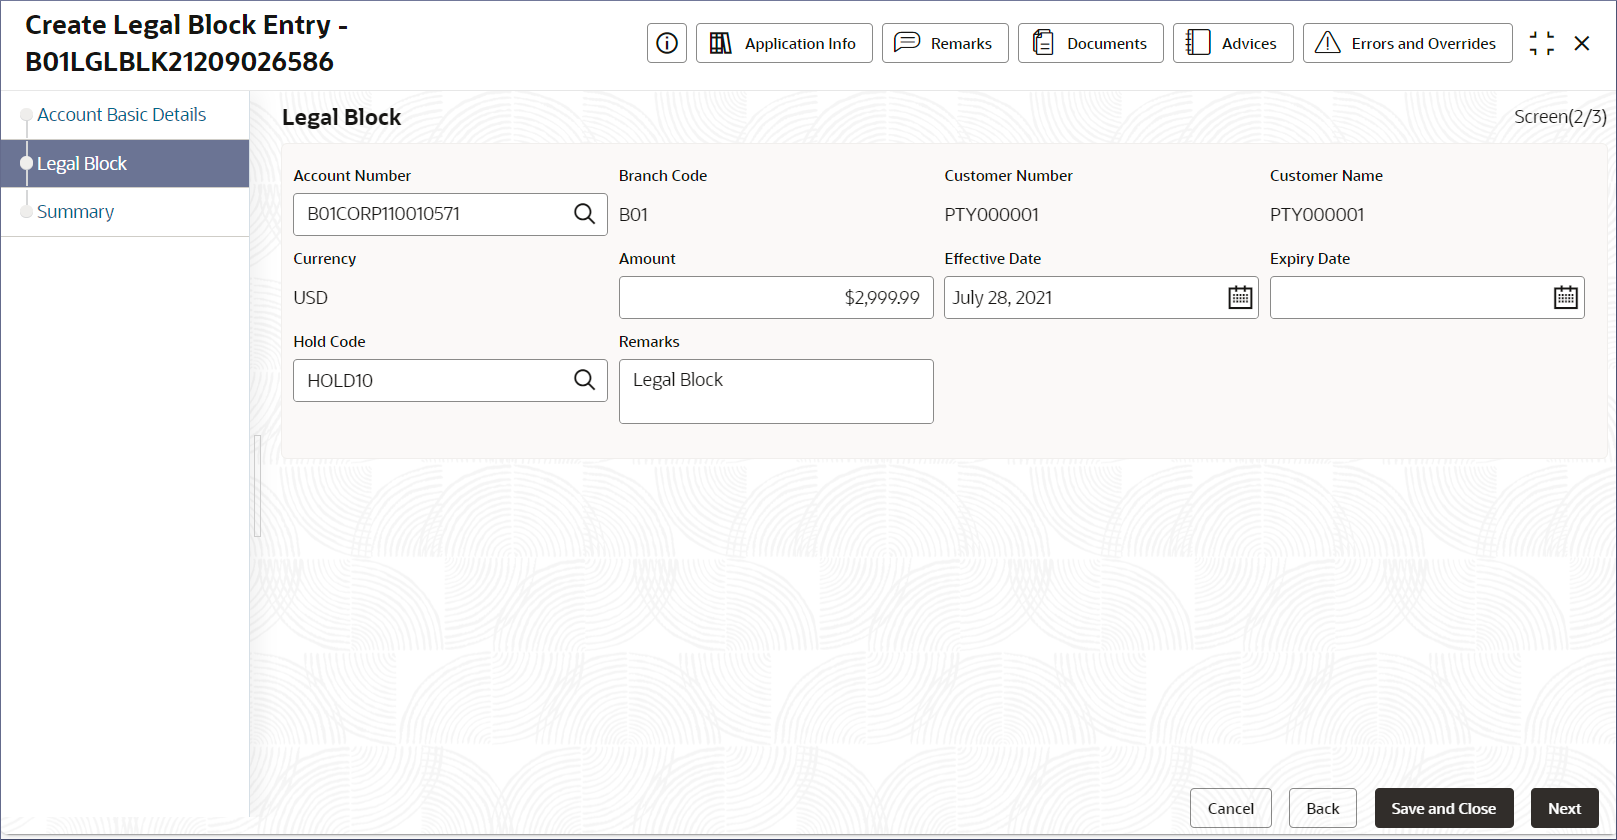
Task: Go to Account Basic Details step
Action: [x=121, y=115]
